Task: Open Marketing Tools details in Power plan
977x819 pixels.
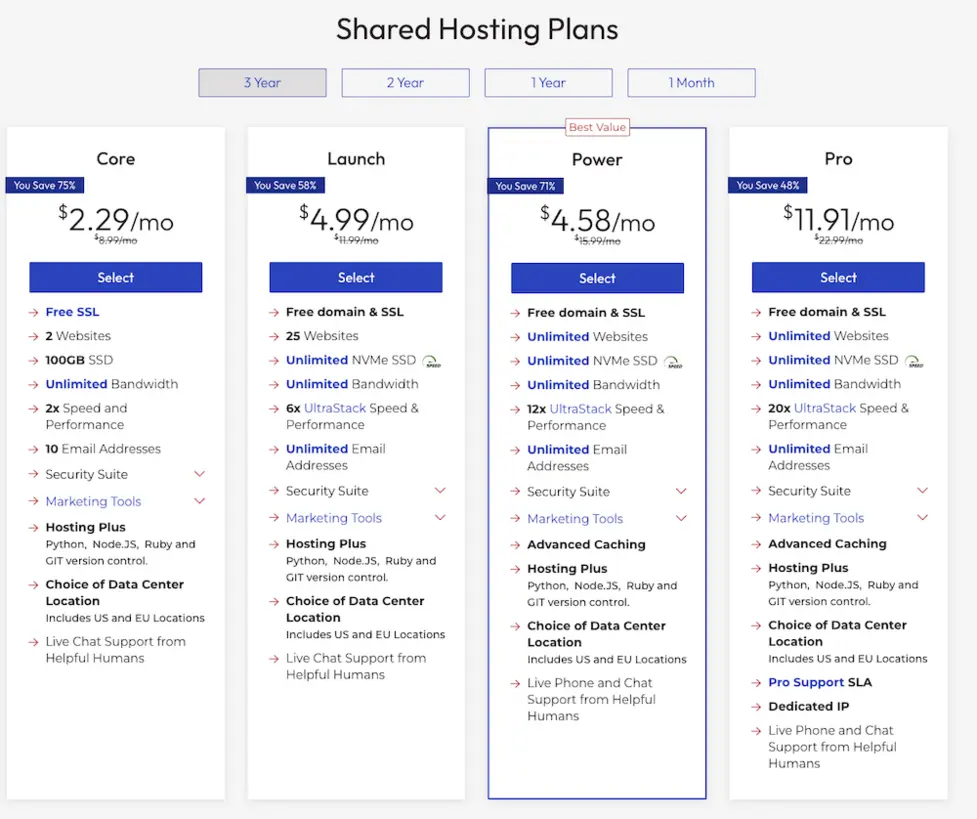Action: [683, 519]
